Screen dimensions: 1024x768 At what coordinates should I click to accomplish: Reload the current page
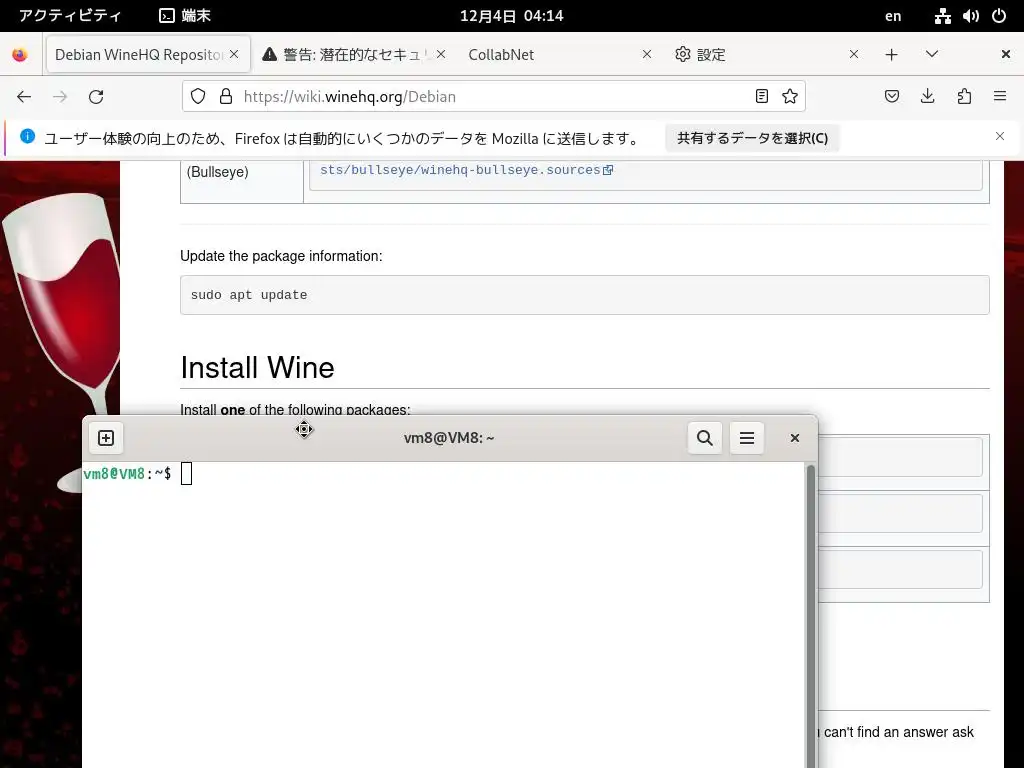click(96, 97)
